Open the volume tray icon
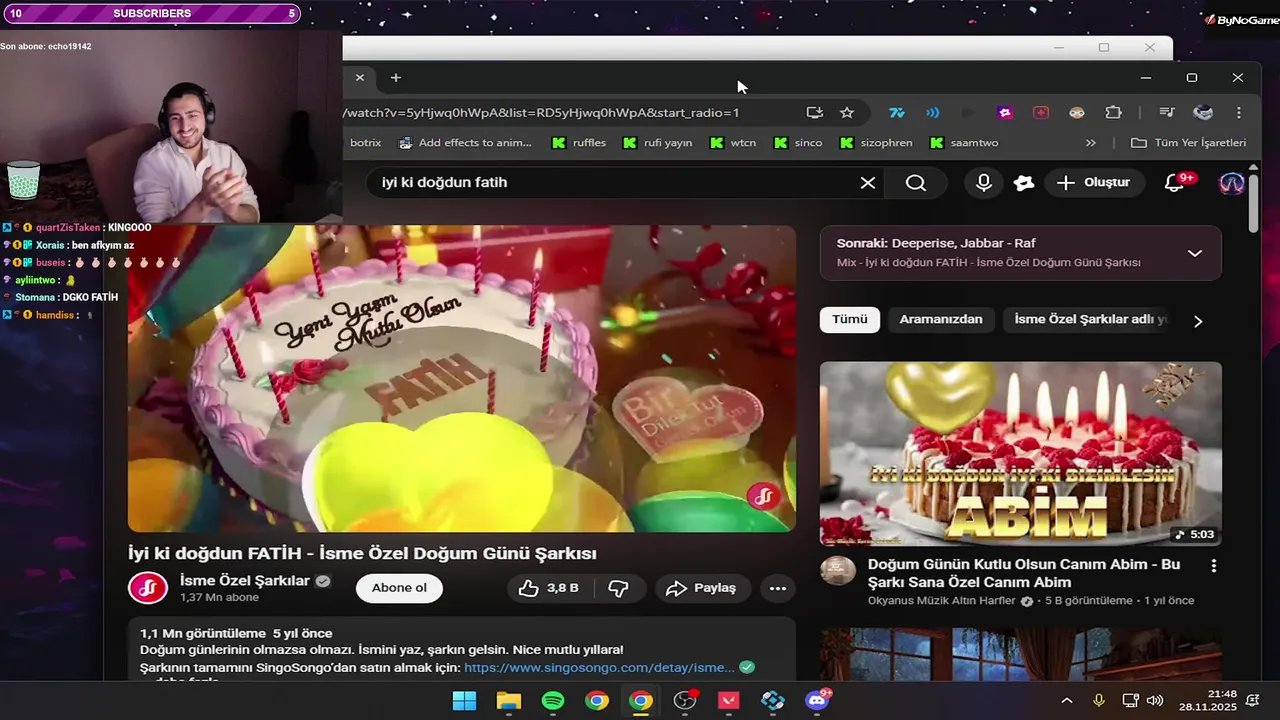1280x720 pixels. pyautogui.click(x=1155, y=700)
